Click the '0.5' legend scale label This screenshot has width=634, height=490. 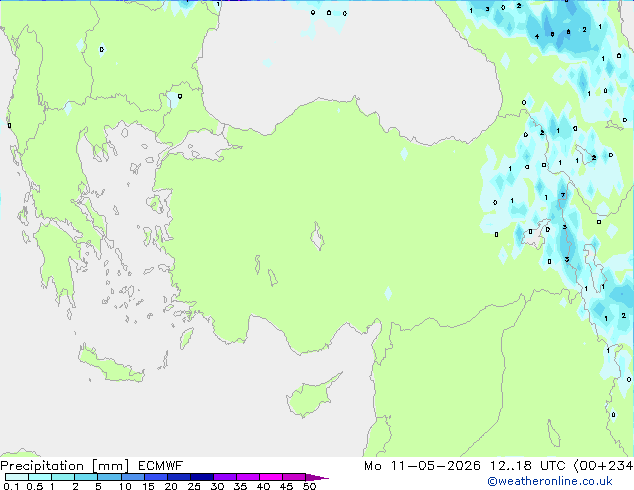[35, 486]
